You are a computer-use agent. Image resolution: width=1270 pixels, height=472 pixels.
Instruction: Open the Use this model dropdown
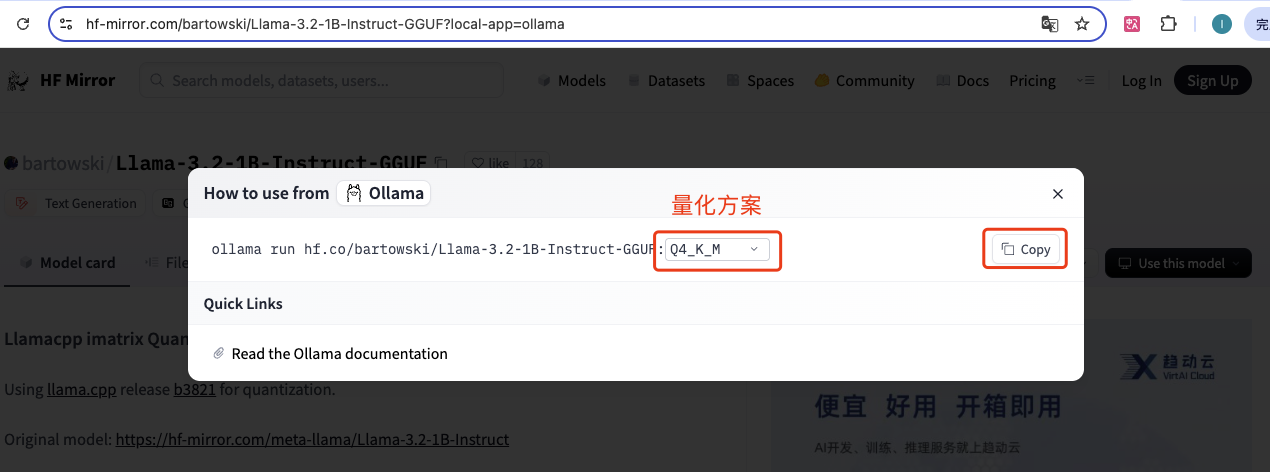tap(1178, 263)
